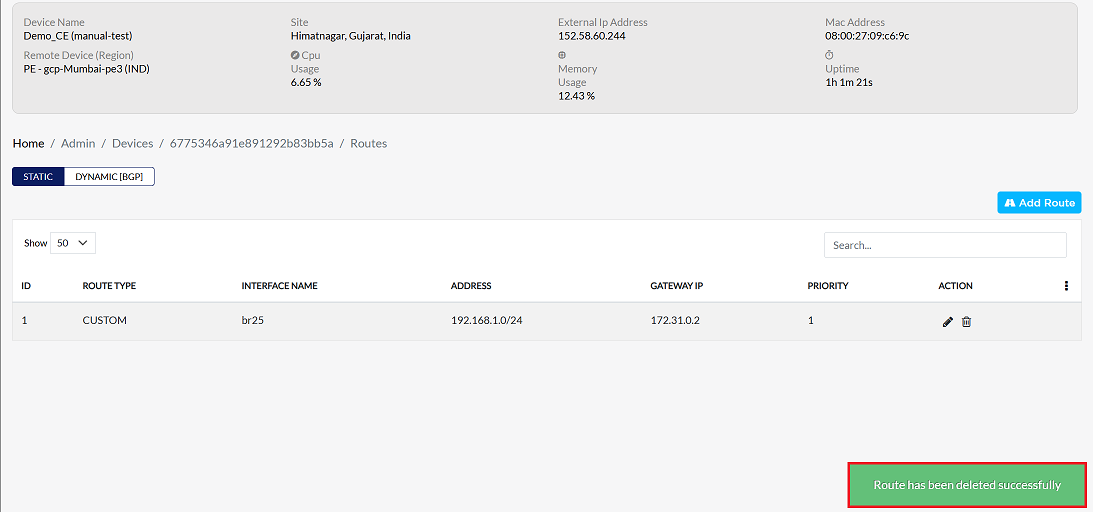Click the CPU usage gauge icon
Viewport: 1093px width, 512px height.
(295, 55)
